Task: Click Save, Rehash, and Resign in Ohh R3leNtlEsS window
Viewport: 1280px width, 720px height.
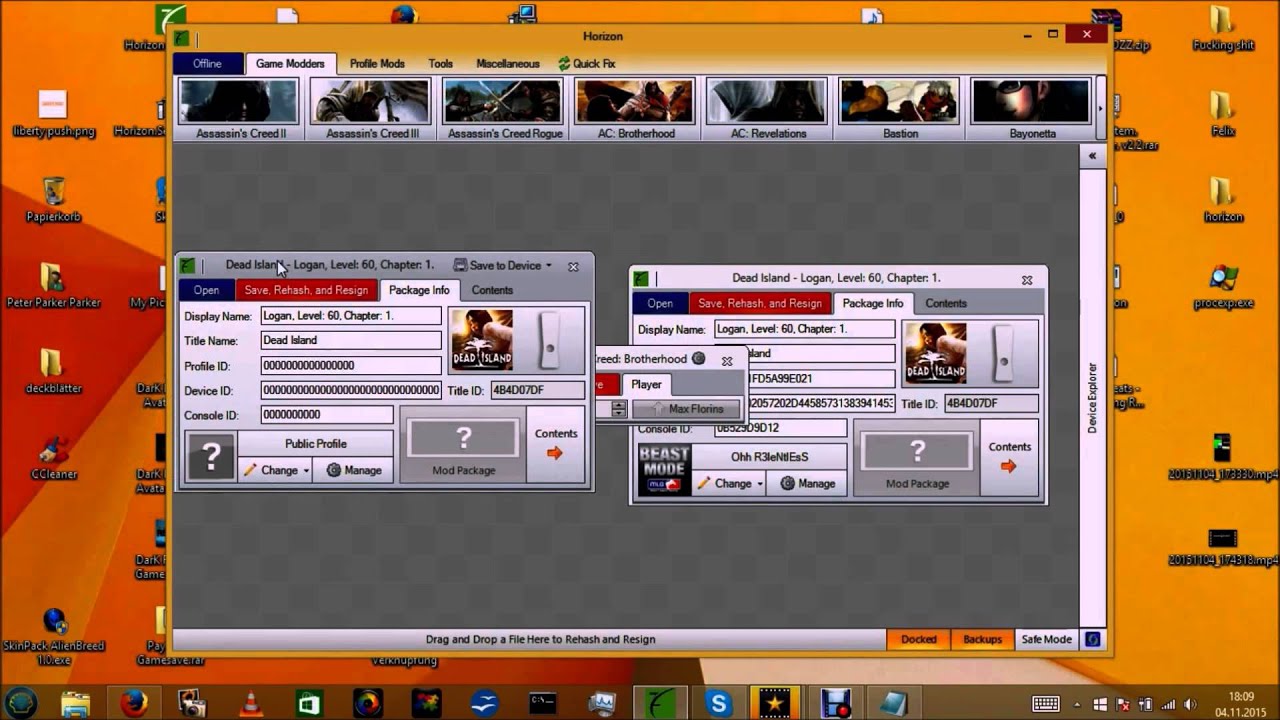Action: tap(760, 303)
